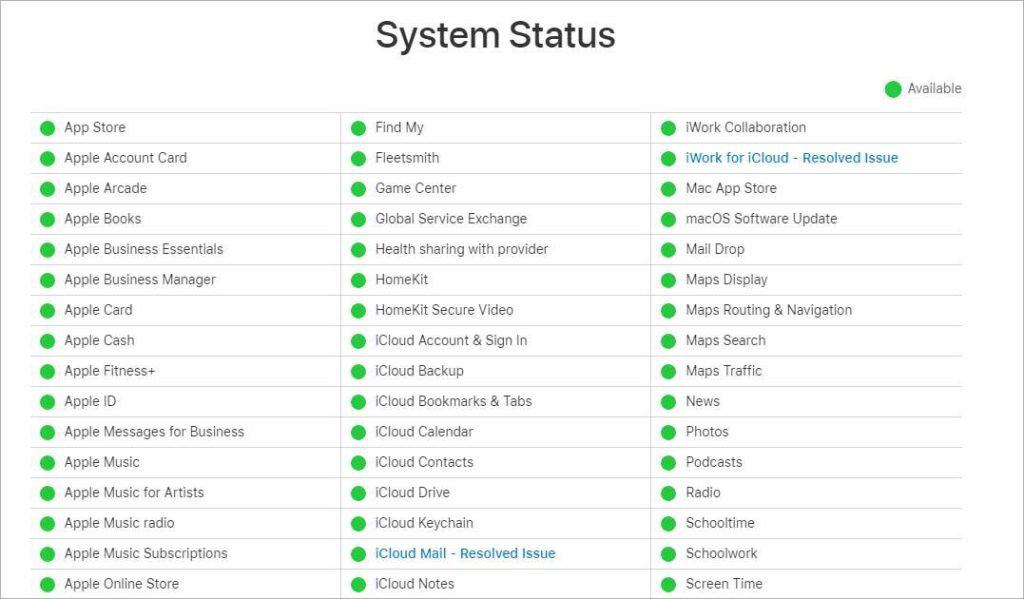Screen dimensions: 1024x599
Task: Select the Game Center status dot
Action: pos(357,188)
